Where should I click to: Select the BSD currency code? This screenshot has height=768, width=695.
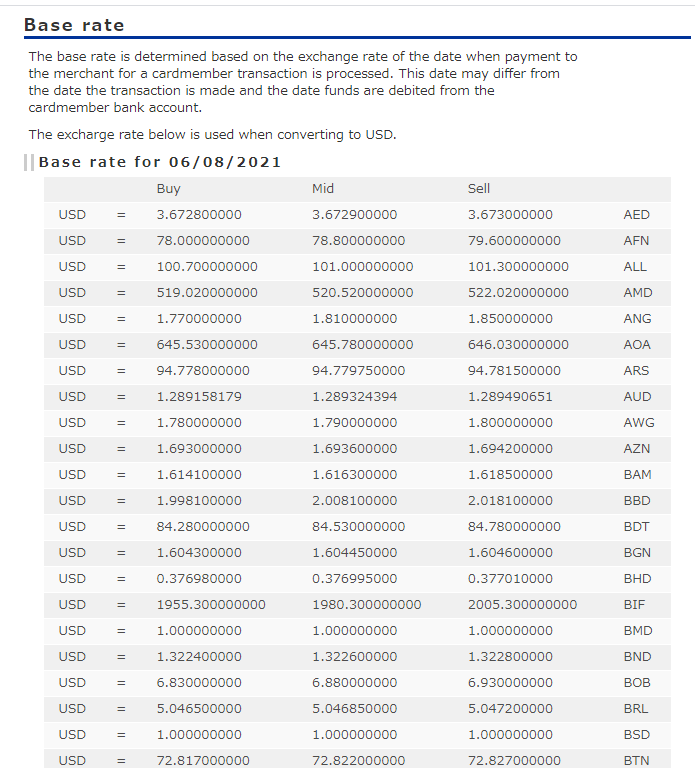point(637,734)
